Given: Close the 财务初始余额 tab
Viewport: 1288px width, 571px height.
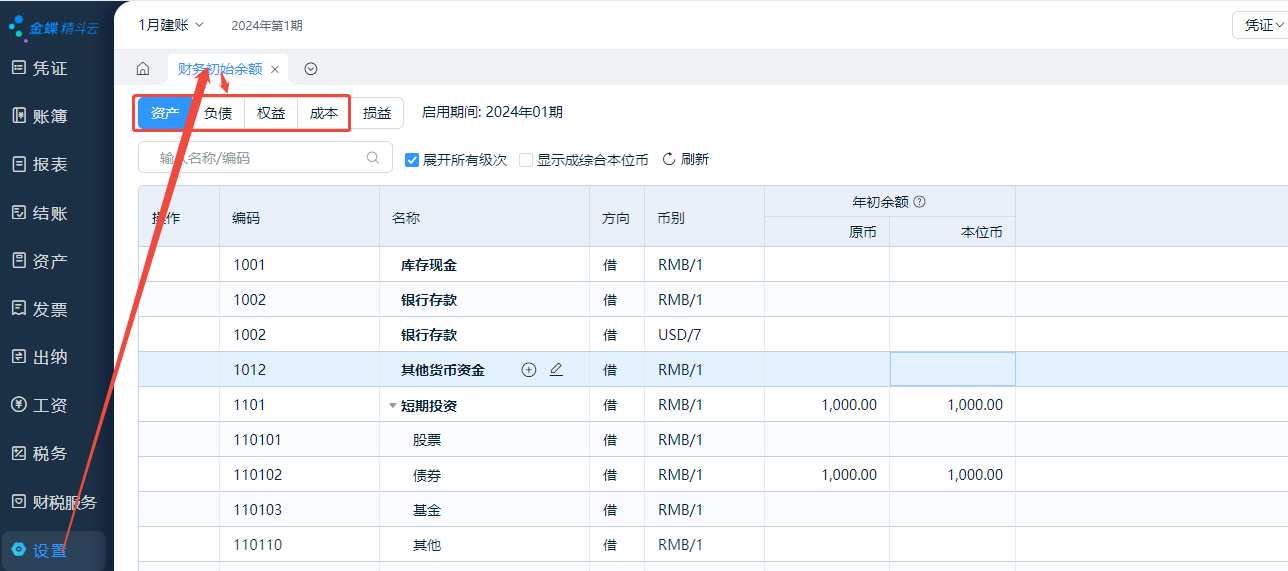Looking at the screenshot, I should [x=275, y=70].
